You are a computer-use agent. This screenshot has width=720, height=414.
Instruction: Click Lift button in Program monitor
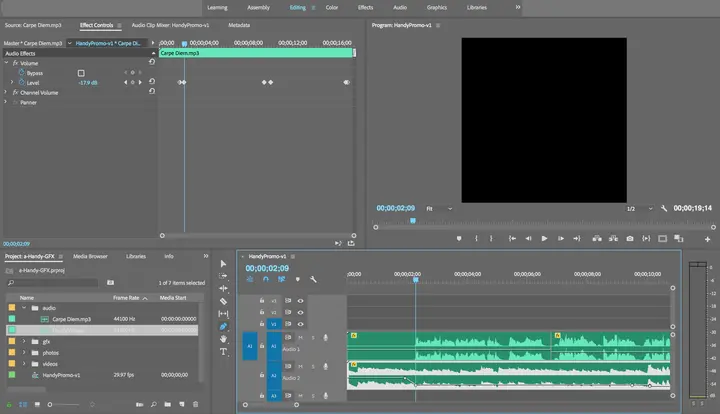point(597,239)
